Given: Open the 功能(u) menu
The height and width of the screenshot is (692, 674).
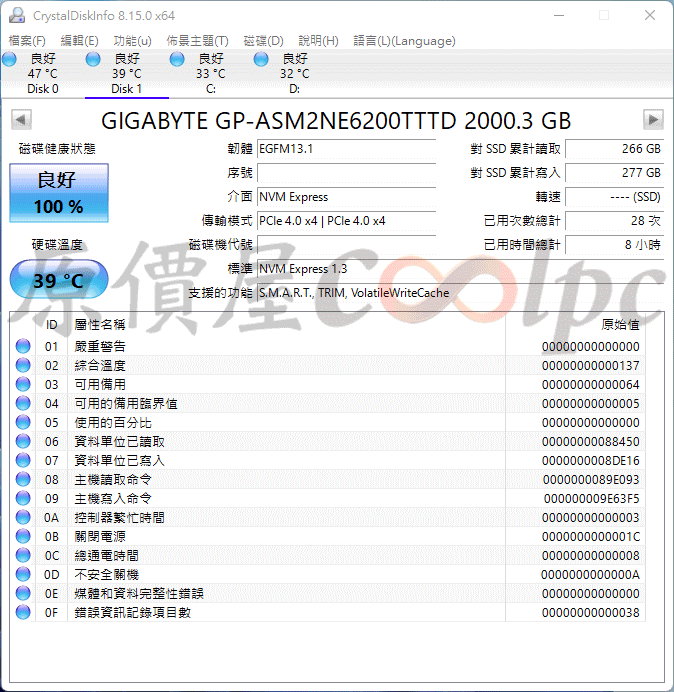Looking at the screenshot, I should click(132, 41).
